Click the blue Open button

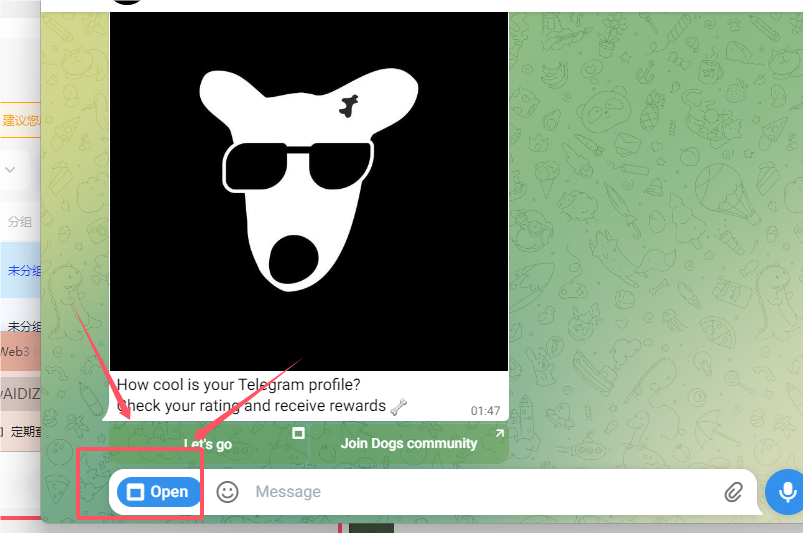click(x=159, y=492)
